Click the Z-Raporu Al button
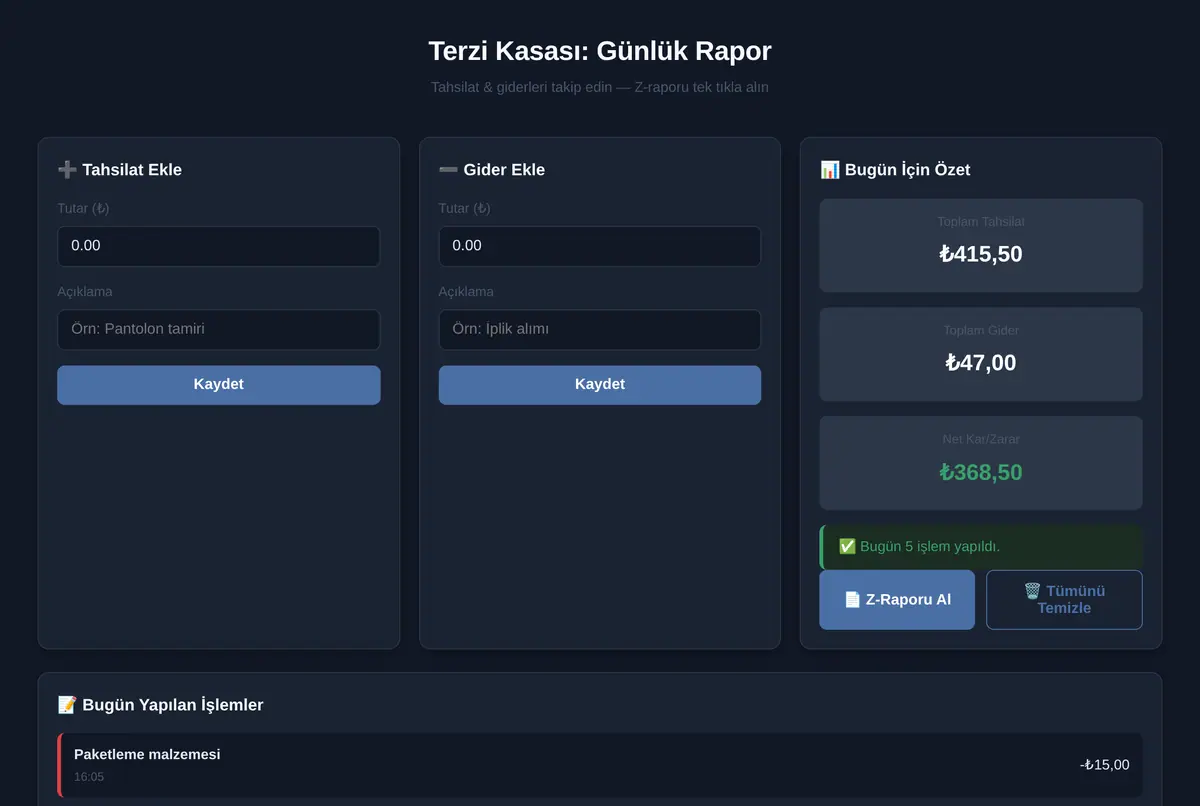 point(897,600)
